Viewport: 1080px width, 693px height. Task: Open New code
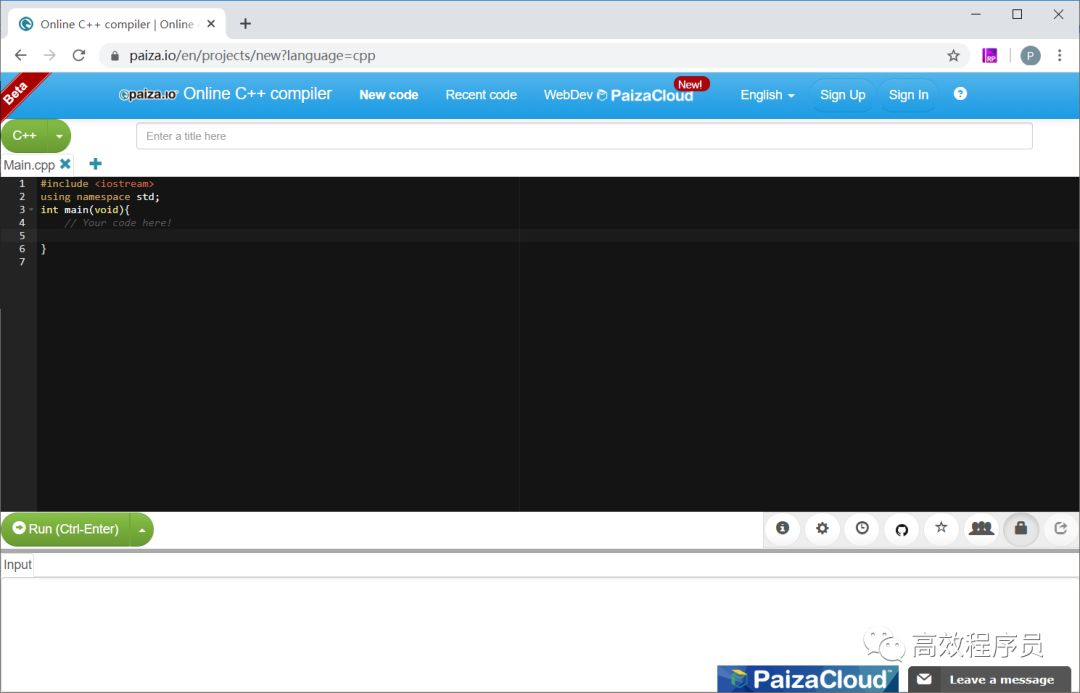[388, 95]
